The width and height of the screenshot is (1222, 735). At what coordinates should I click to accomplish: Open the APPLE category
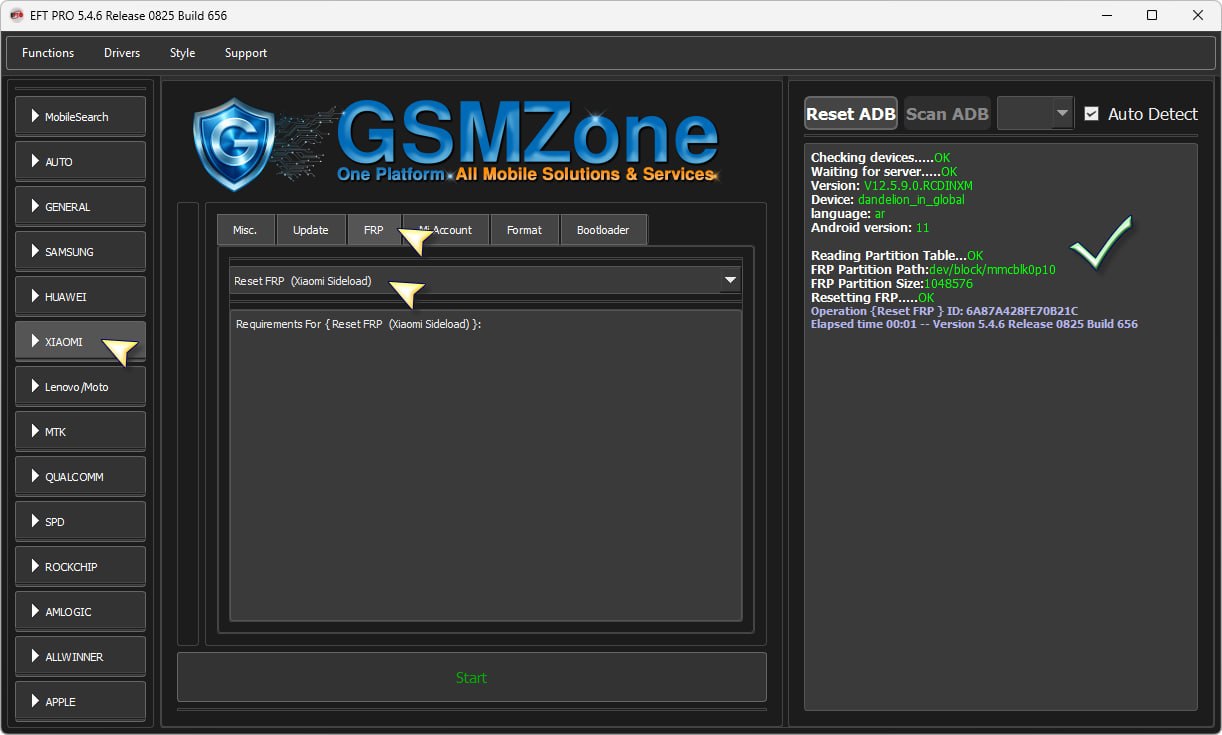point(80,701)
